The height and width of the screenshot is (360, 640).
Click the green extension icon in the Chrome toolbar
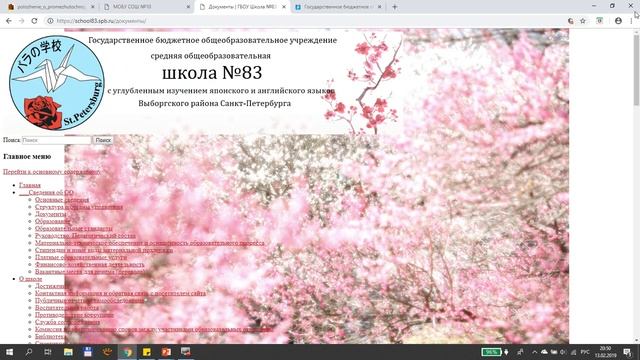(599, 21)
